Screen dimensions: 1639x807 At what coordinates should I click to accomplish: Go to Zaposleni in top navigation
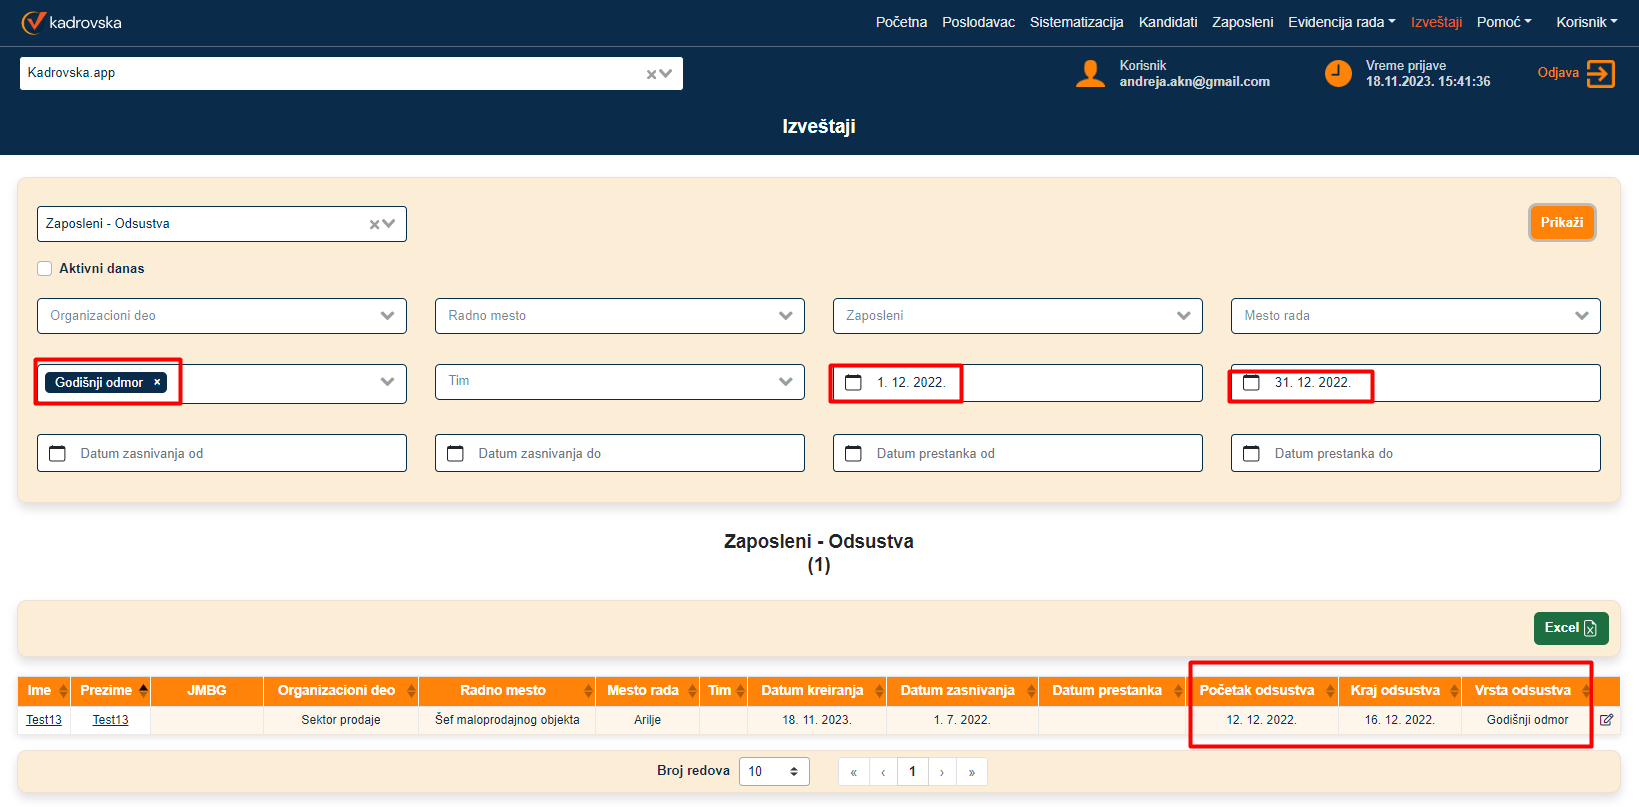point(1242,22)
